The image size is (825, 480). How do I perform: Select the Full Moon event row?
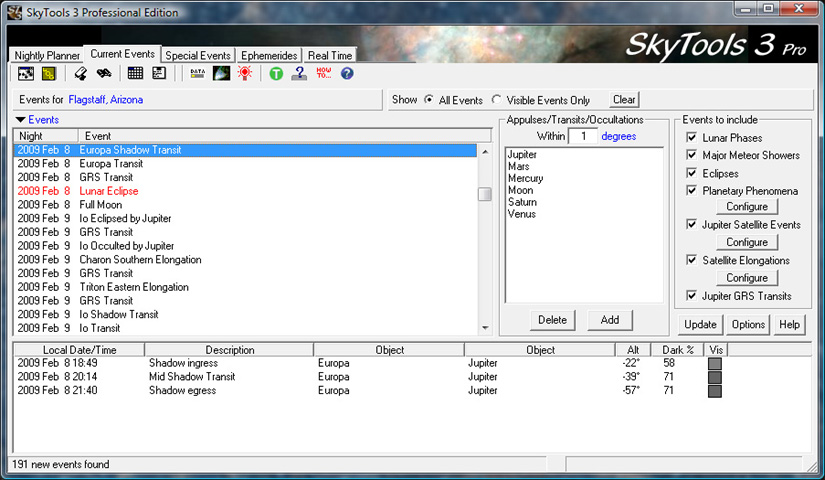pos(245,204)
